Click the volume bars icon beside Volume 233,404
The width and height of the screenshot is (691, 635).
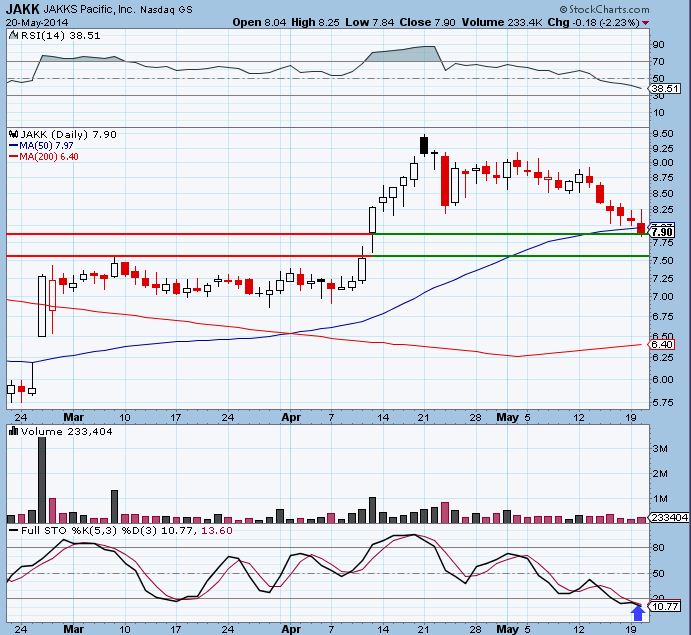(x=14, y=431)
